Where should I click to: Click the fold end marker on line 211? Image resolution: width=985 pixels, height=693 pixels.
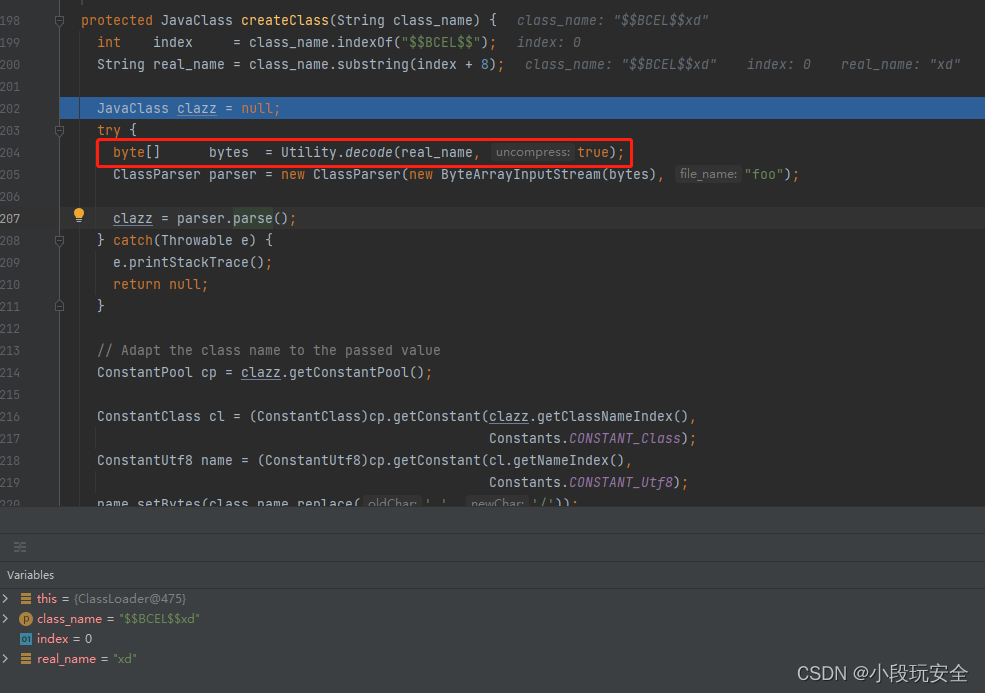click(59, 306)
